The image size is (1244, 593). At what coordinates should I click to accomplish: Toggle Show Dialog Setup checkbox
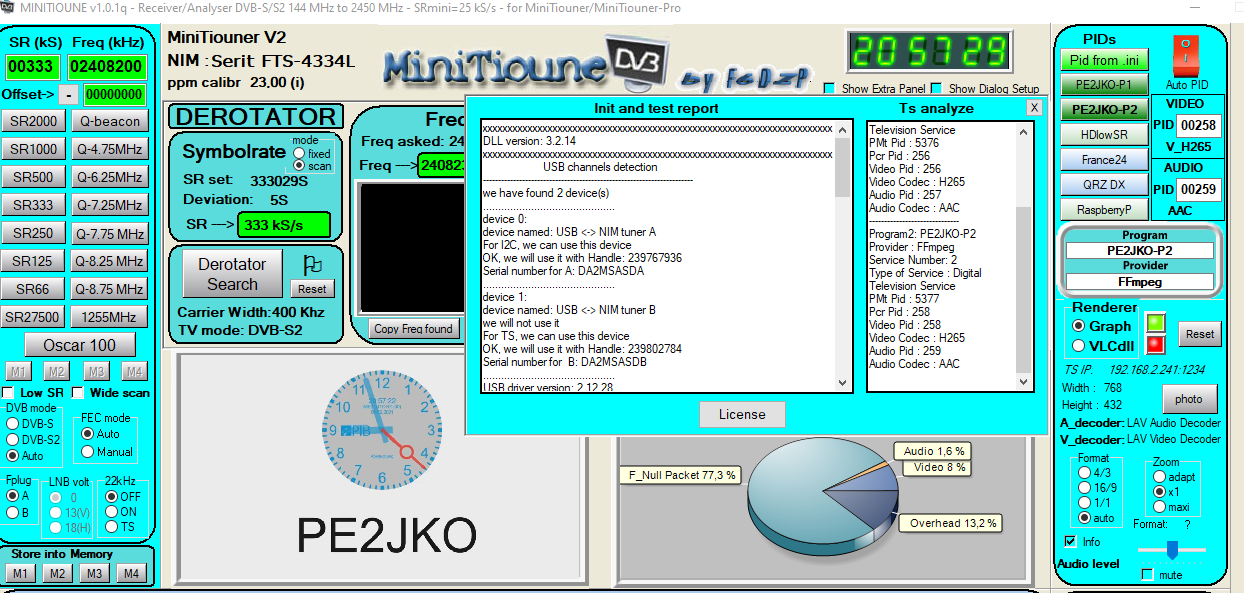936,89
